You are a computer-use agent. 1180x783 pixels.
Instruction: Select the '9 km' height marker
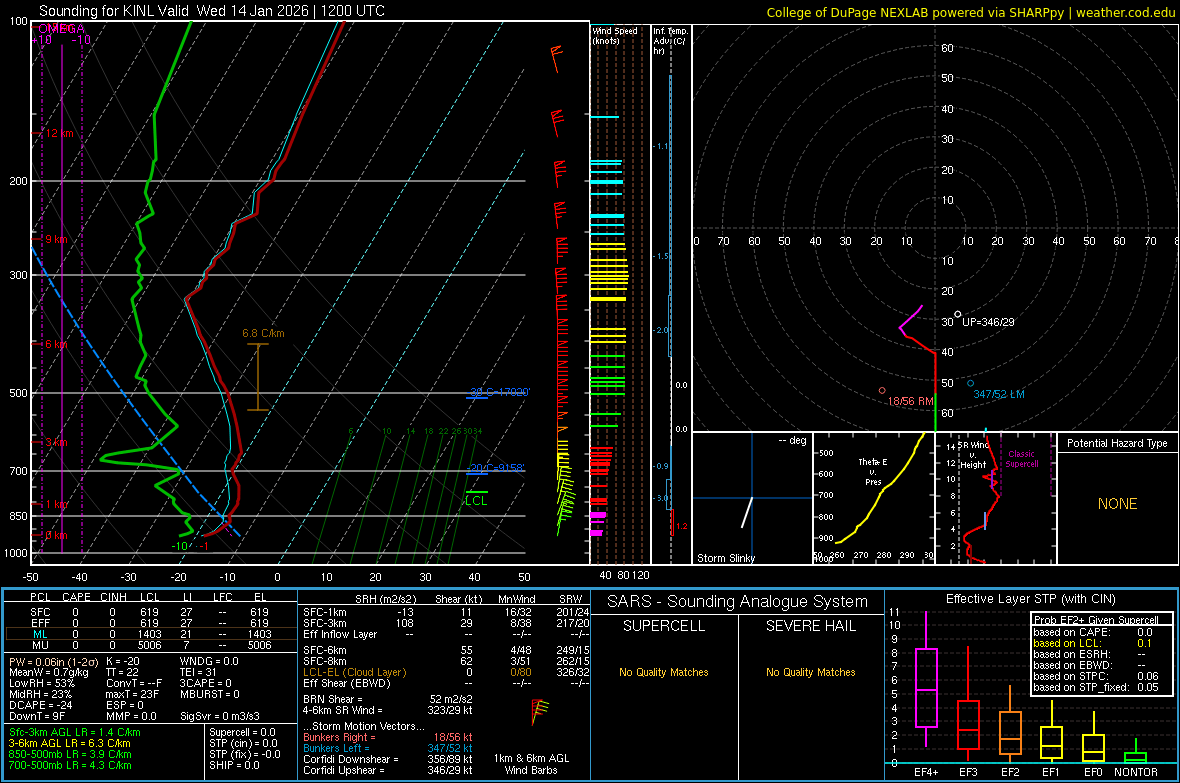click(56, 239)
